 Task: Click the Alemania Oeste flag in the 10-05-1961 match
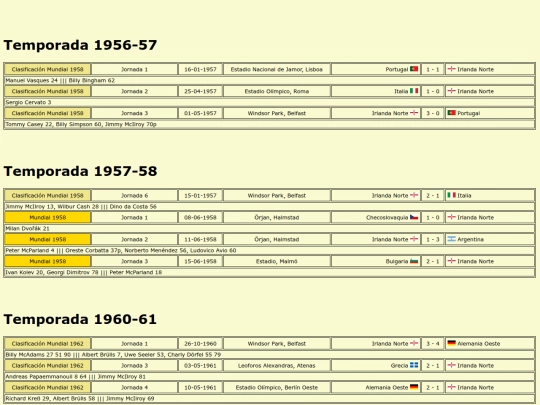pos(414,387)
